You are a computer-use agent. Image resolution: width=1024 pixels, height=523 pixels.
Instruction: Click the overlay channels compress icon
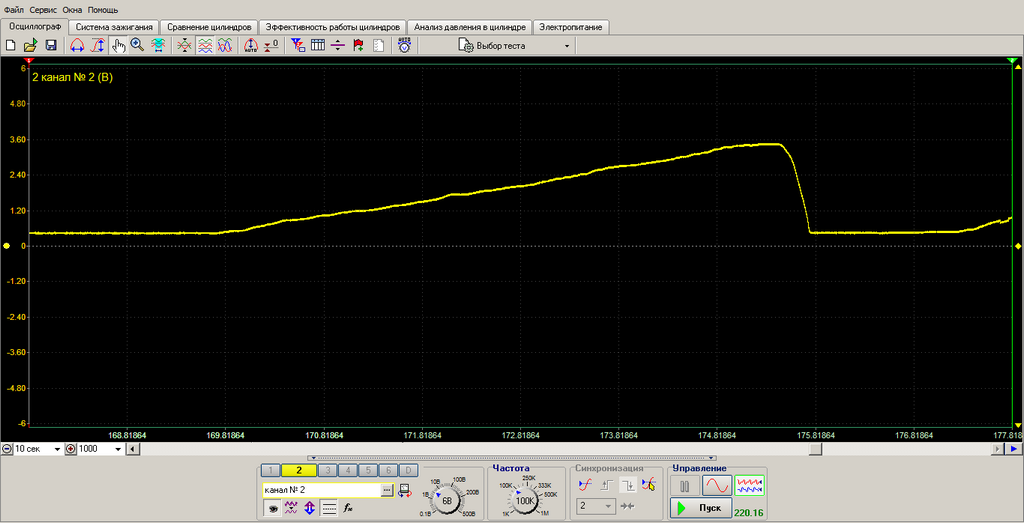pos(185,46)
